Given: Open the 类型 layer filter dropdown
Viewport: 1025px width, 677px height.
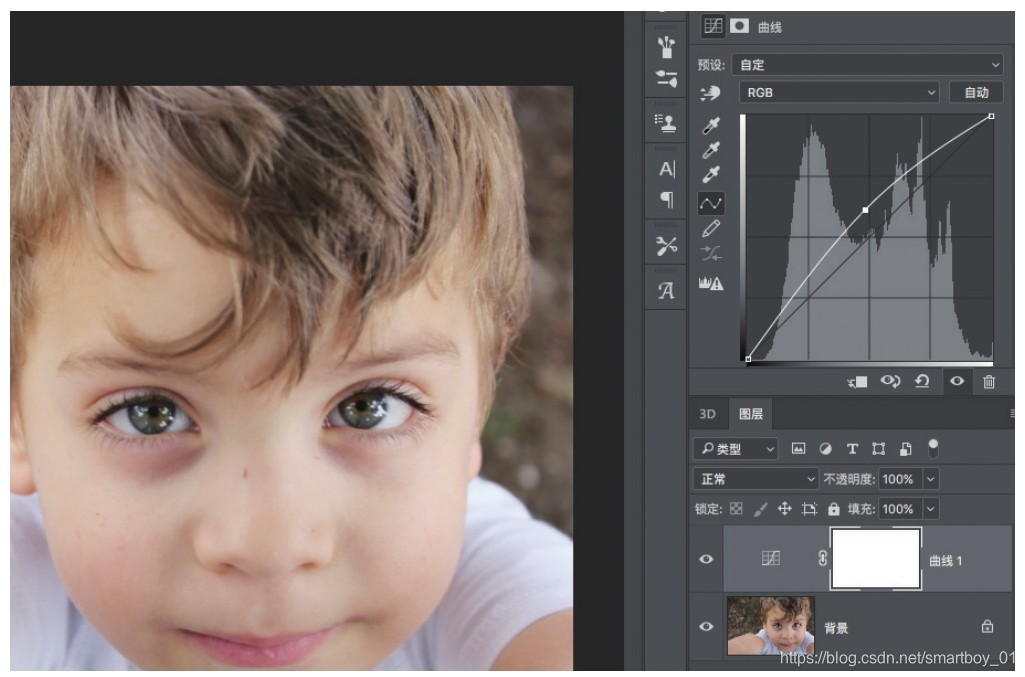Looking at the screenshot, I should (x=735, y=449).
